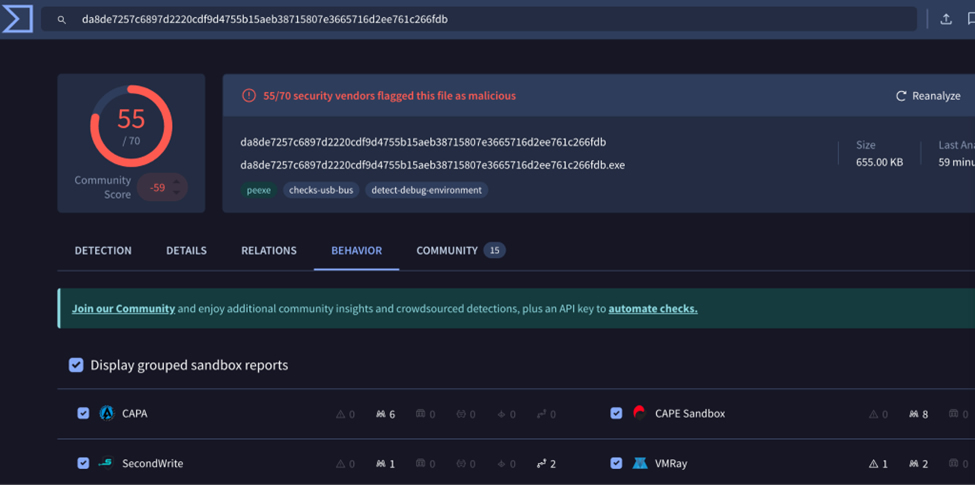This screenshot has height=485, width=975.
Task: Focus the hash search input field
Action: (480, 19)
